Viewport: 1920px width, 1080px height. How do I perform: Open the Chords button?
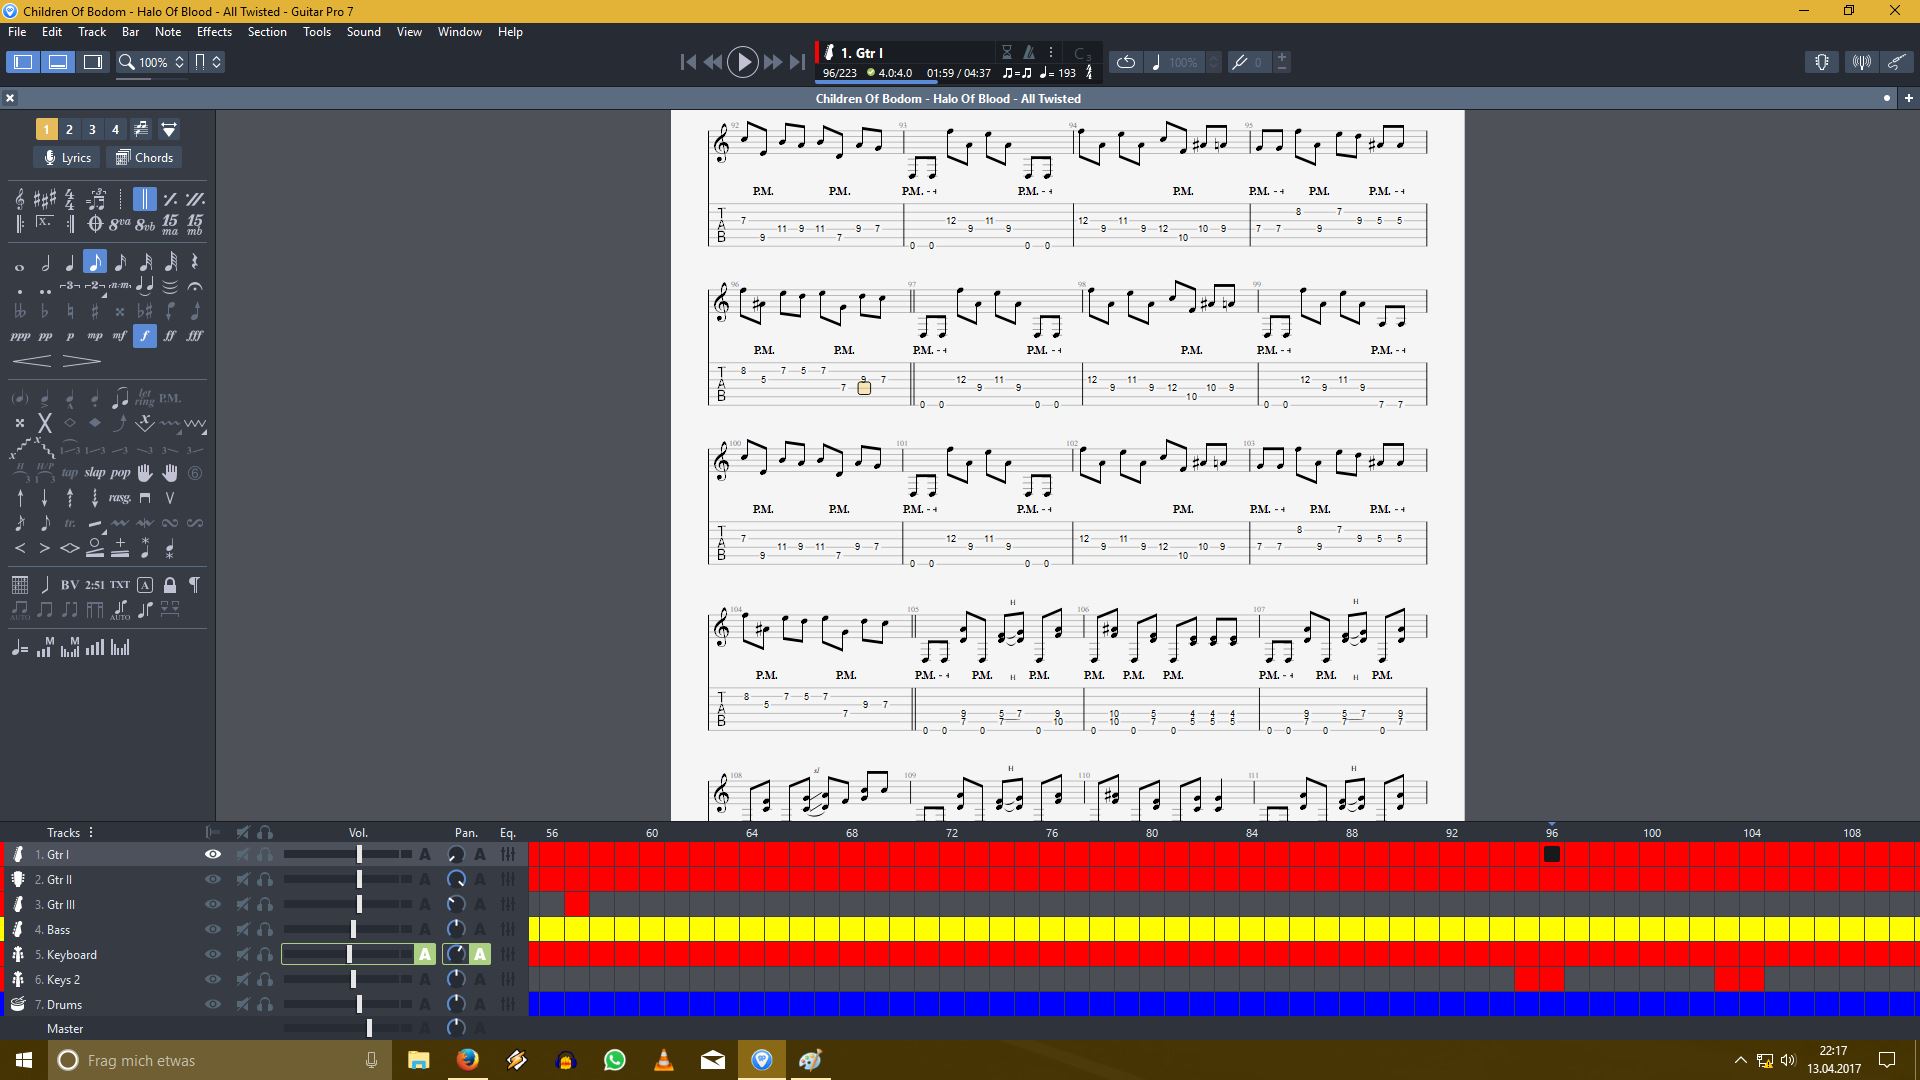tap(144, 157)
